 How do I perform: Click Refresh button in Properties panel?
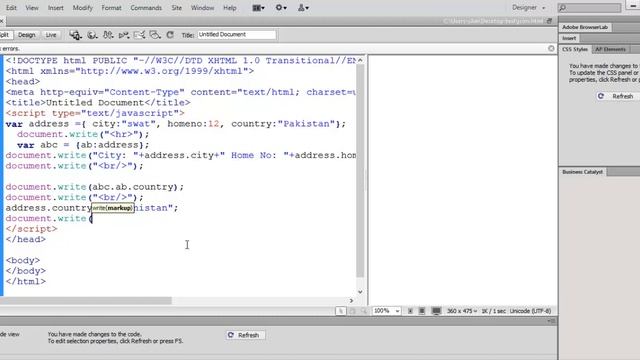[x=244, y=335]
